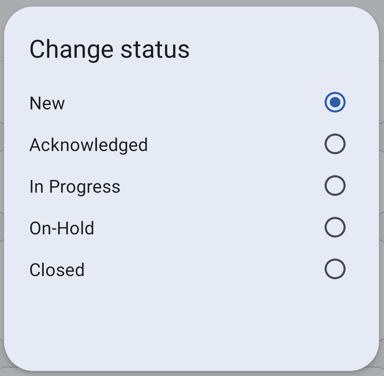384x376 pixels.
Task: Select the Acknowledged radio button
Action: 335,144
